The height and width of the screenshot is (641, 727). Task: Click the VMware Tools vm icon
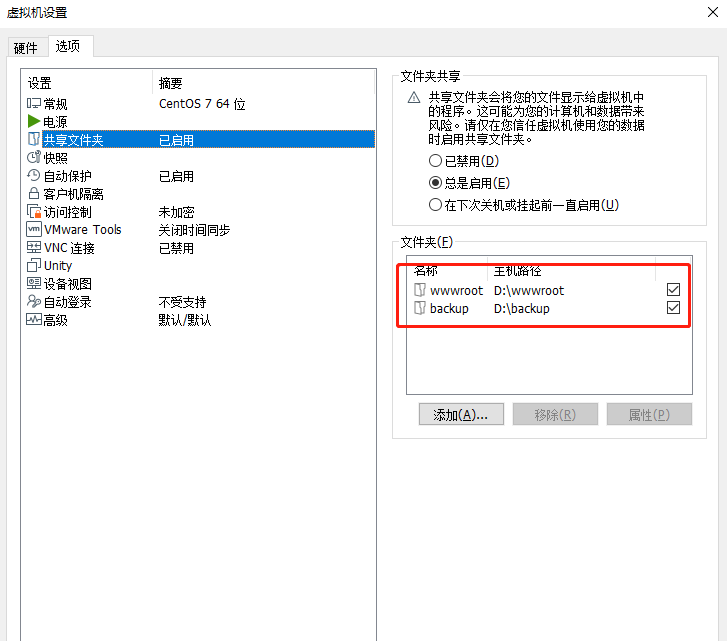coord(34,229)
